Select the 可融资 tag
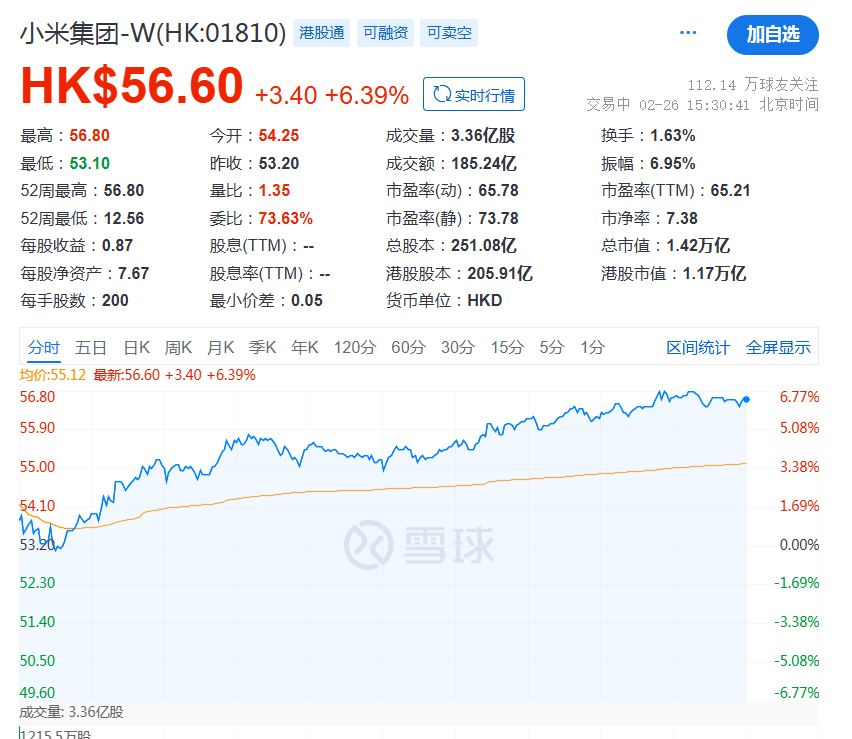Viewport: 852px width, 739px height. (385, 33)
